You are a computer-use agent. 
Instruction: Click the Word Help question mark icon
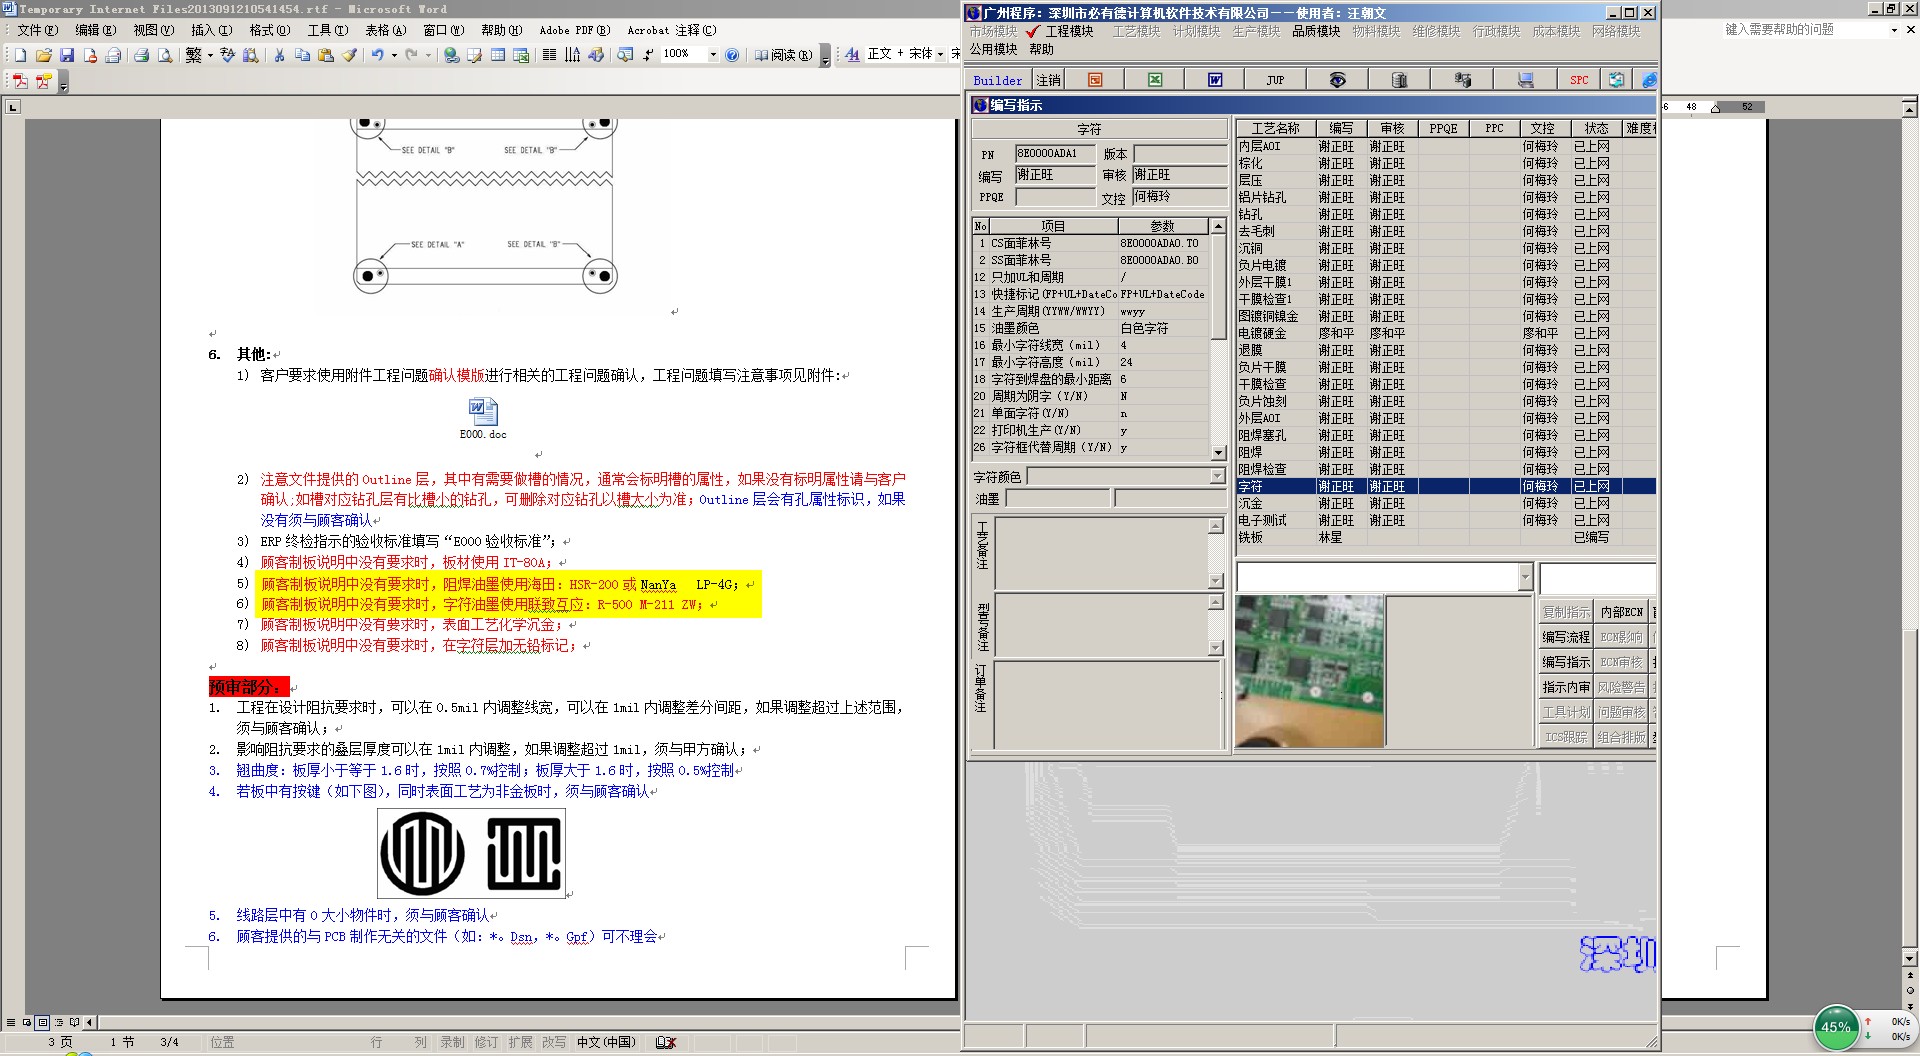tap(732, 55)
